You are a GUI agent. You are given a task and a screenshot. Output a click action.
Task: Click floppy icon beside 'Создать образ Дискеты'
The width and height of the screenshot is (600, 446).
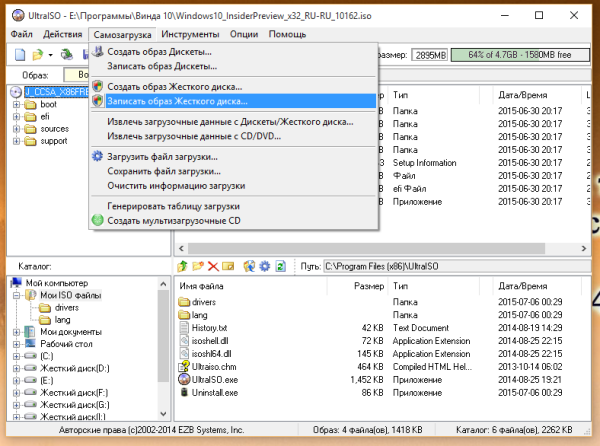pos(98,51)
